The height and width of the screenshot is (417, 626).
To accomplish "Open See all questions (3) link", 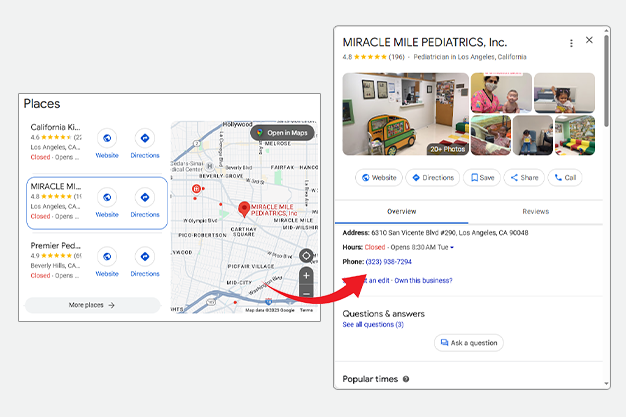I will (x=373, y=324).
